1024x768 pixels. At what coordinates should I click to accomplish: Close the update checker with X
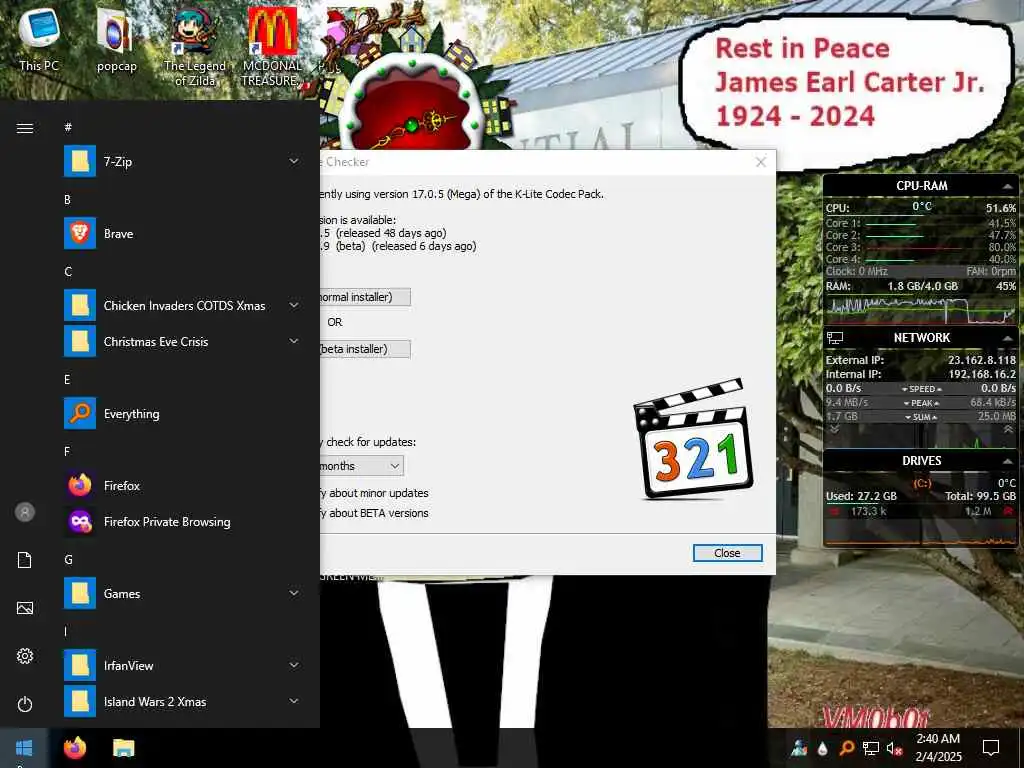tap(761, 162)
